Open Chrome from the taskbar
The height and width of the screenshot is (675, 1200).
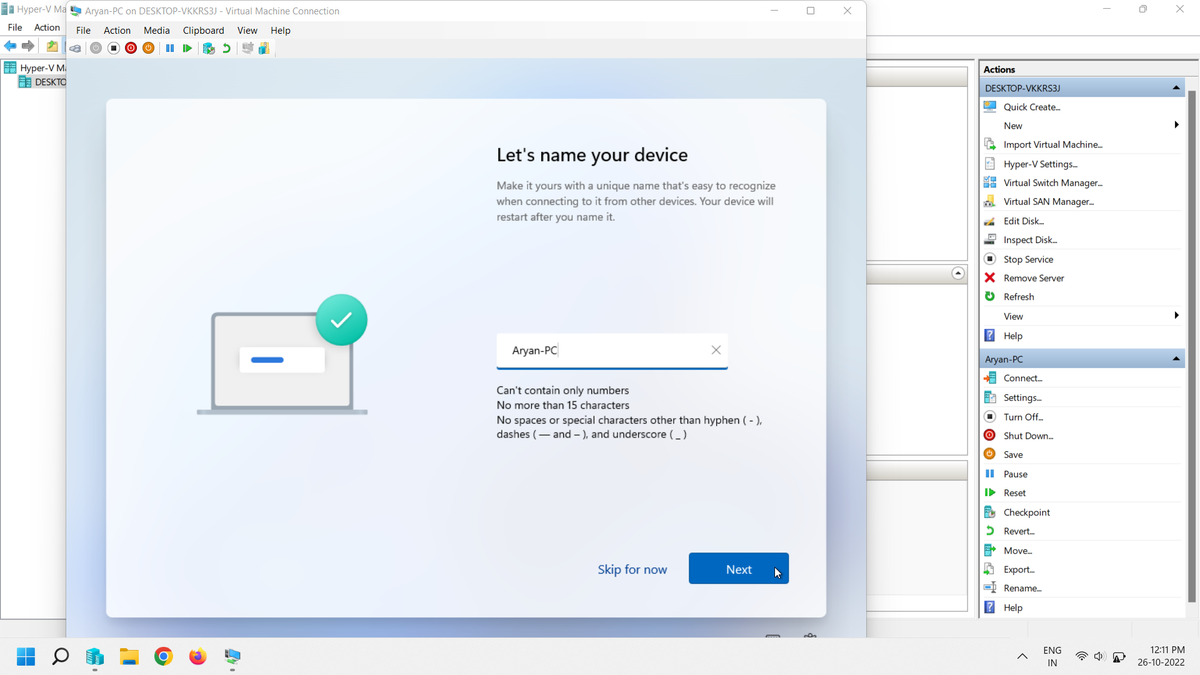point(163,657)
